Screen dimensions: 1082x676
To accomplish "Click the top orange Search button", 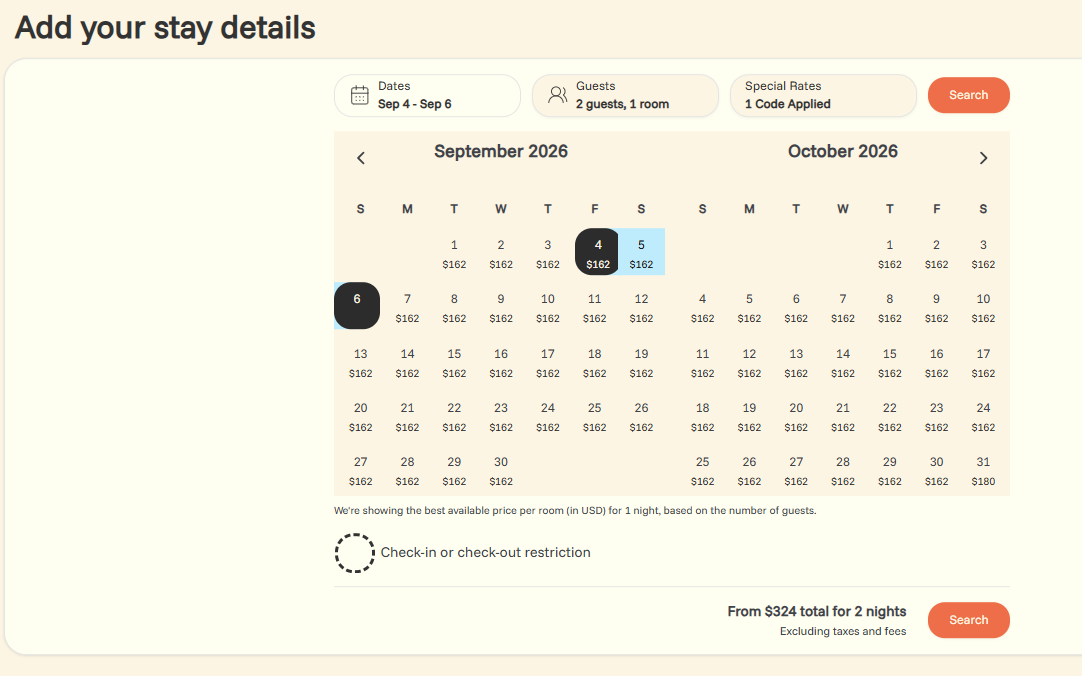I will point(968,95).
